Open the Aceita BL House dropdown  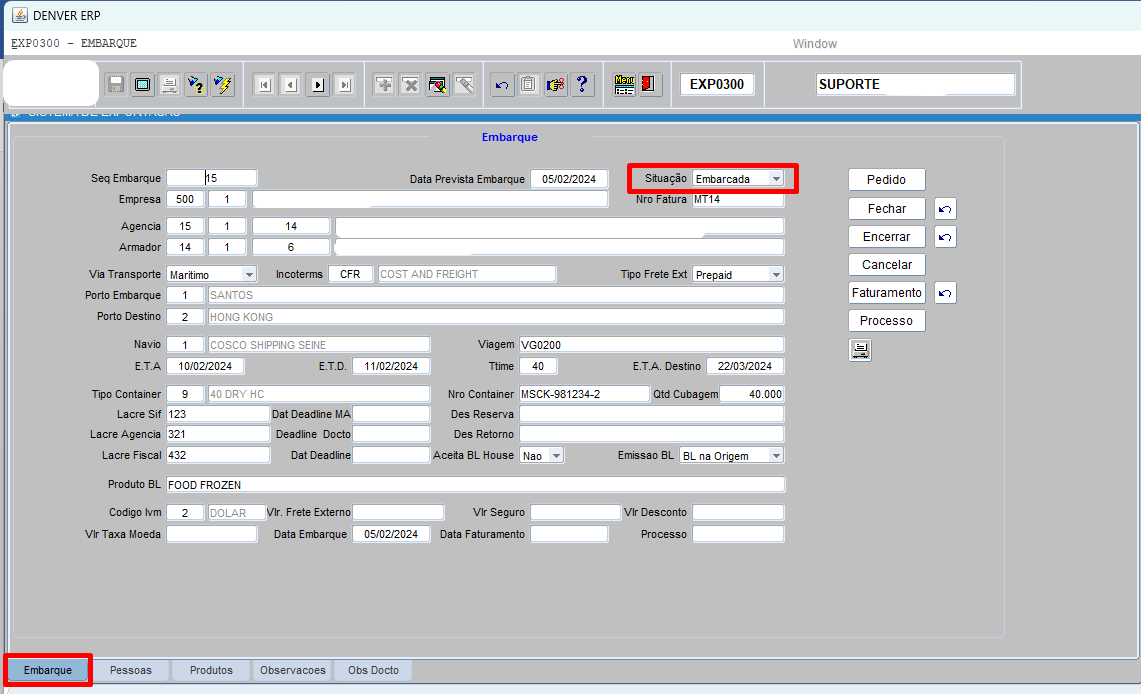coord(542,455)
